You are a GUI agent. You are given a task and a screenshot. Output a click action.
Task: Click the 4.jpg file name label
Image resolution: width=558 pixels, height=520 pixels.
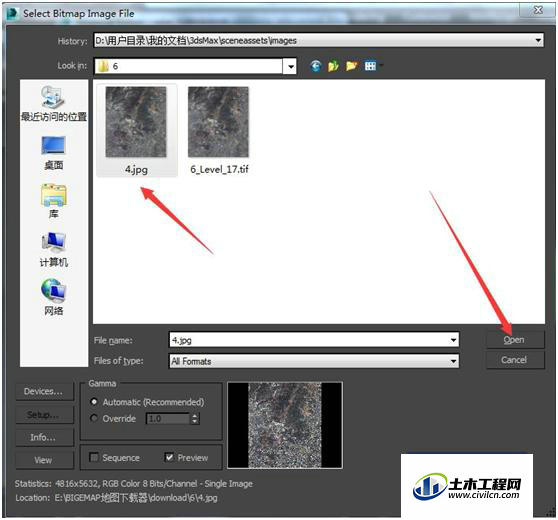(x=136, y=169)
